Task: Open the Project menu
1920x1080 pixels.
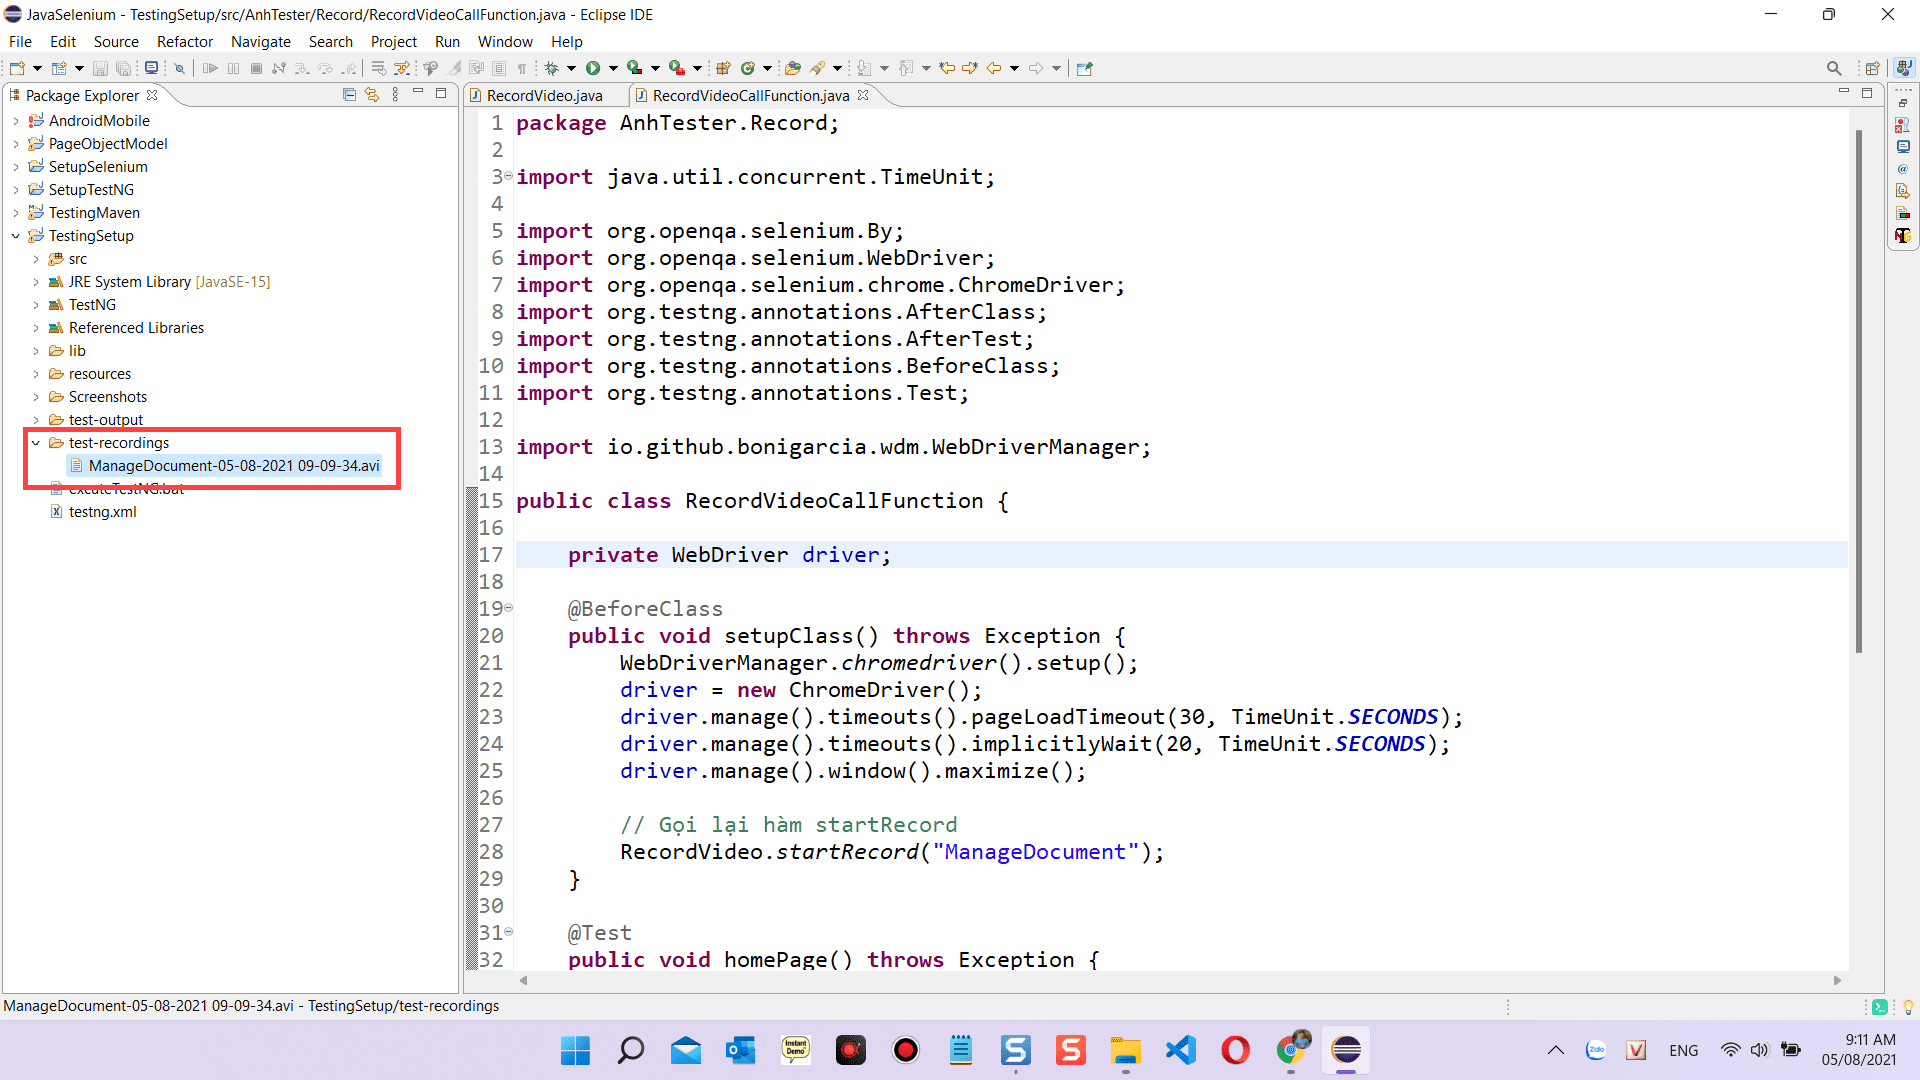Action: coord(394,41)
